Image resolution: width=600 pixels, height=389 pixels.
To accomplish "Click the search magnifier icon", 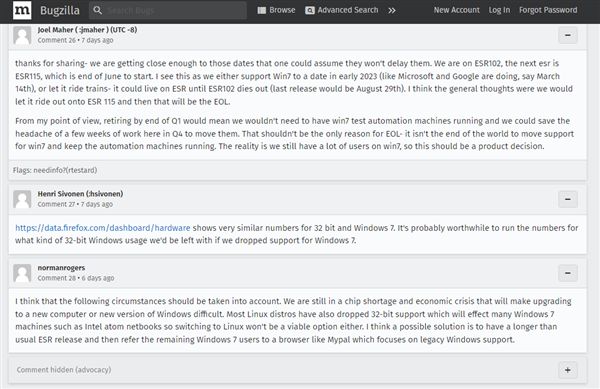I will point(98,10).
